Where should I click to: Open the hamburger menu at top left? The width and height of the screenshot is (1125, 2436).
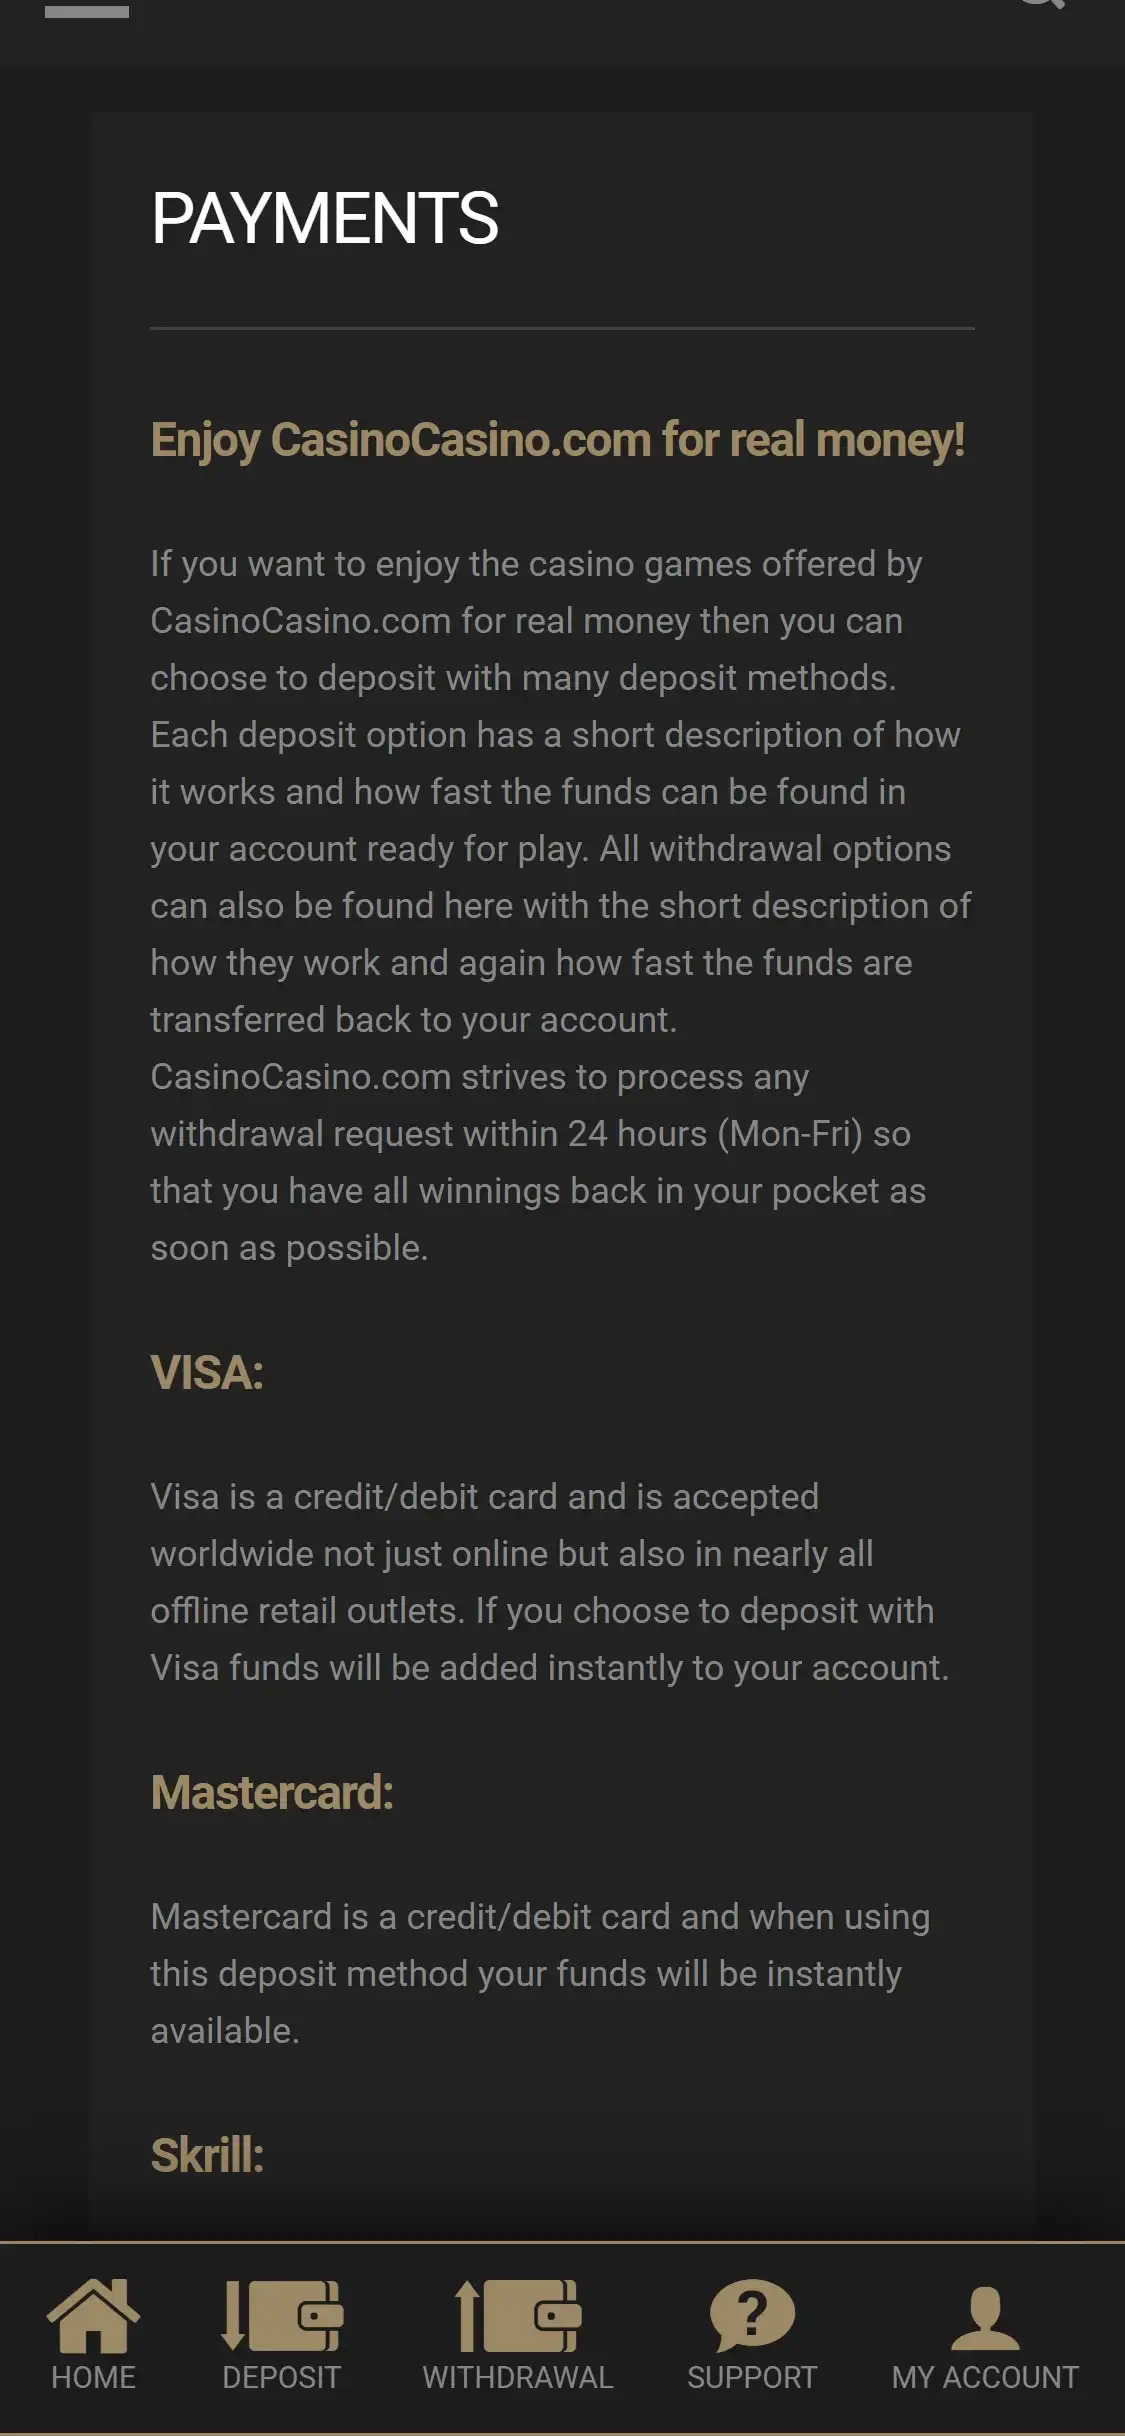(87, 10)
